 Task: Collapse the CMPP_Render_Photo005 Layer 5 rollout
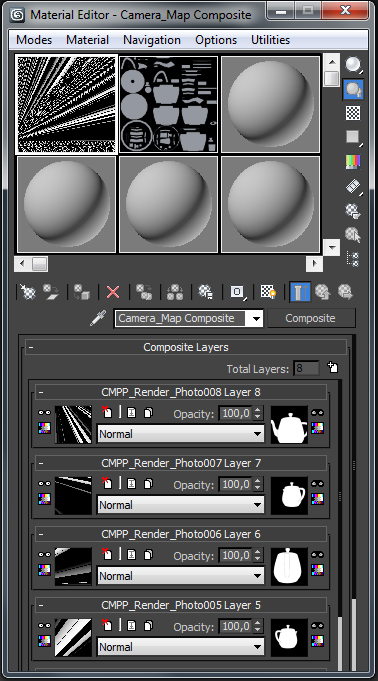click(x=41, y=605)
